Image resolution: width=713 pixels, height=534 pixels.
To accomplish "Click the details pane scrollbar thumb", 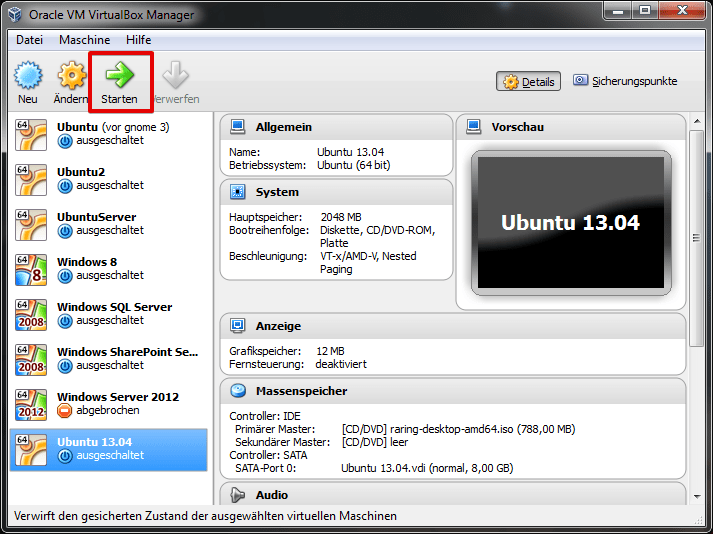I will pyautogui.click(x=696, y=238).
